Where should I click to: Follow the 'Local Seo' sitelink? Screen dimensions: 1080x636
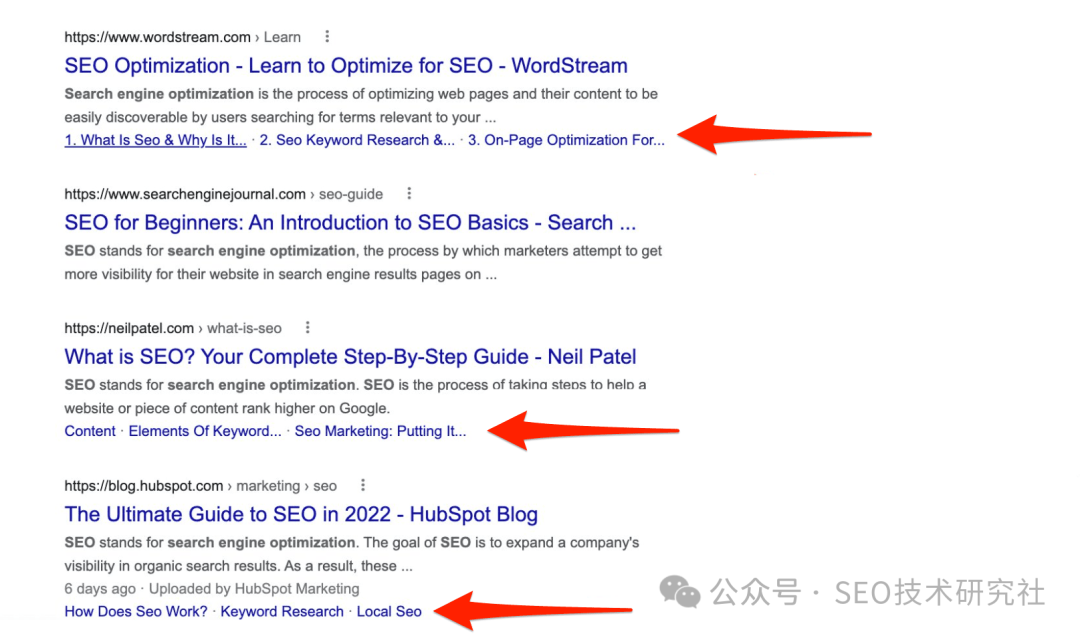tap(389, 612)
